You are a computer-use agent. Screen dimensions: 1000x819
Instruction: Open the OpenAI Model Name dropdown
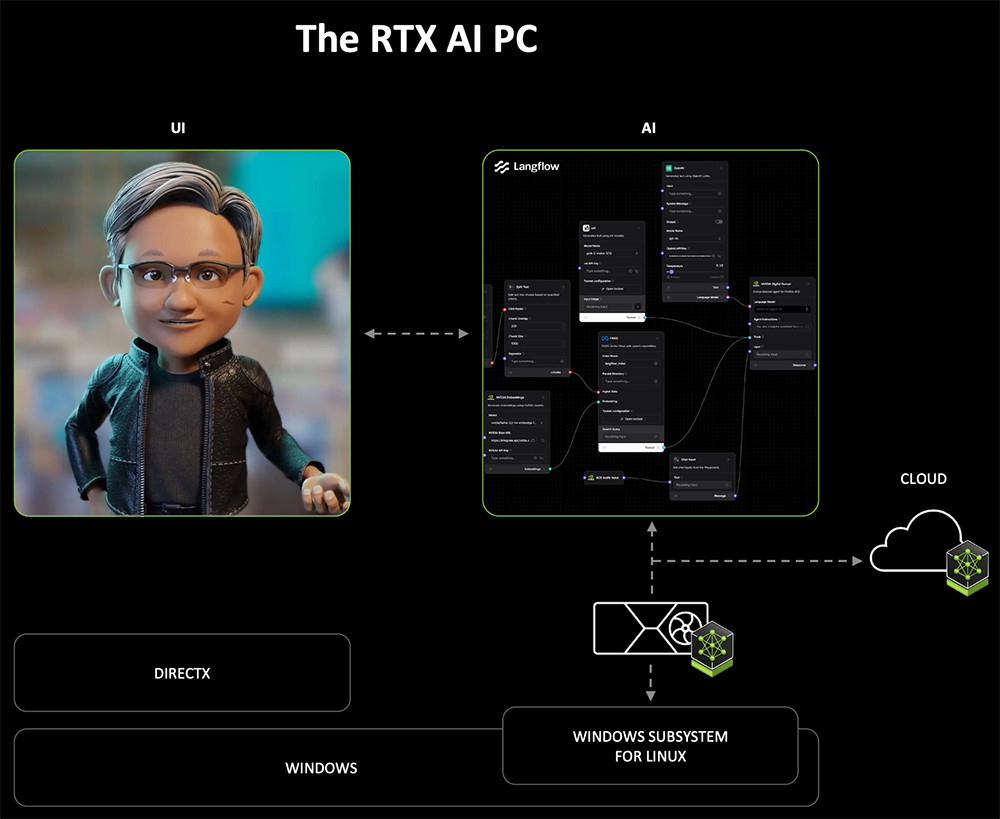[x=696, y=239]
